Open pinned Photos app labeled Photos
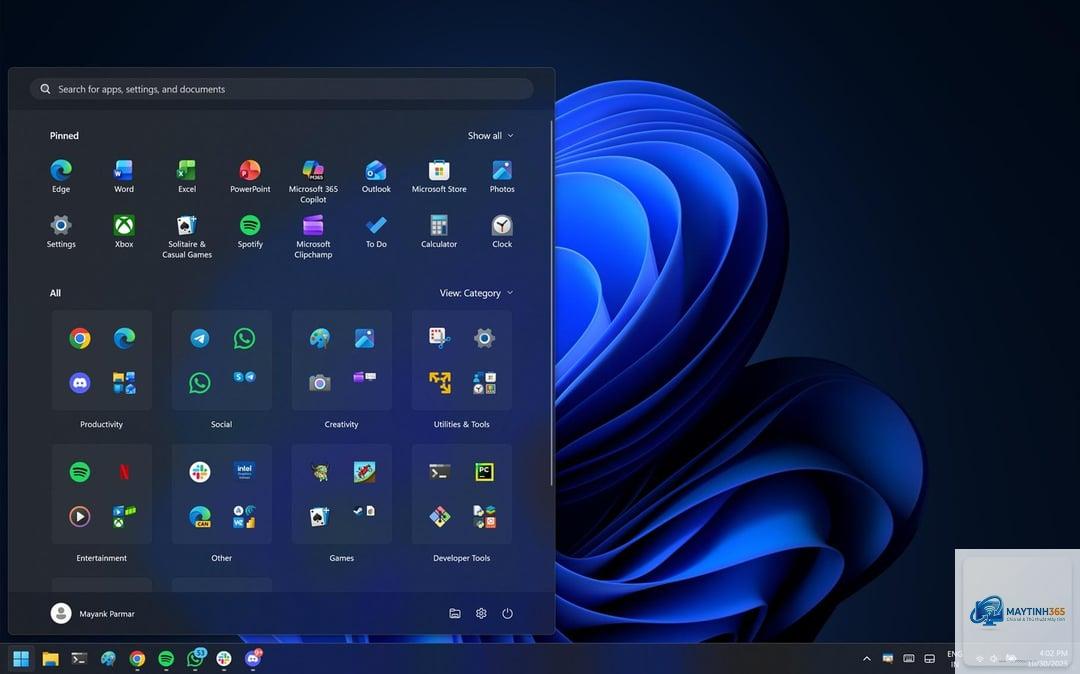This screenshot has width=1080, height=674. [x=502, y=176]
